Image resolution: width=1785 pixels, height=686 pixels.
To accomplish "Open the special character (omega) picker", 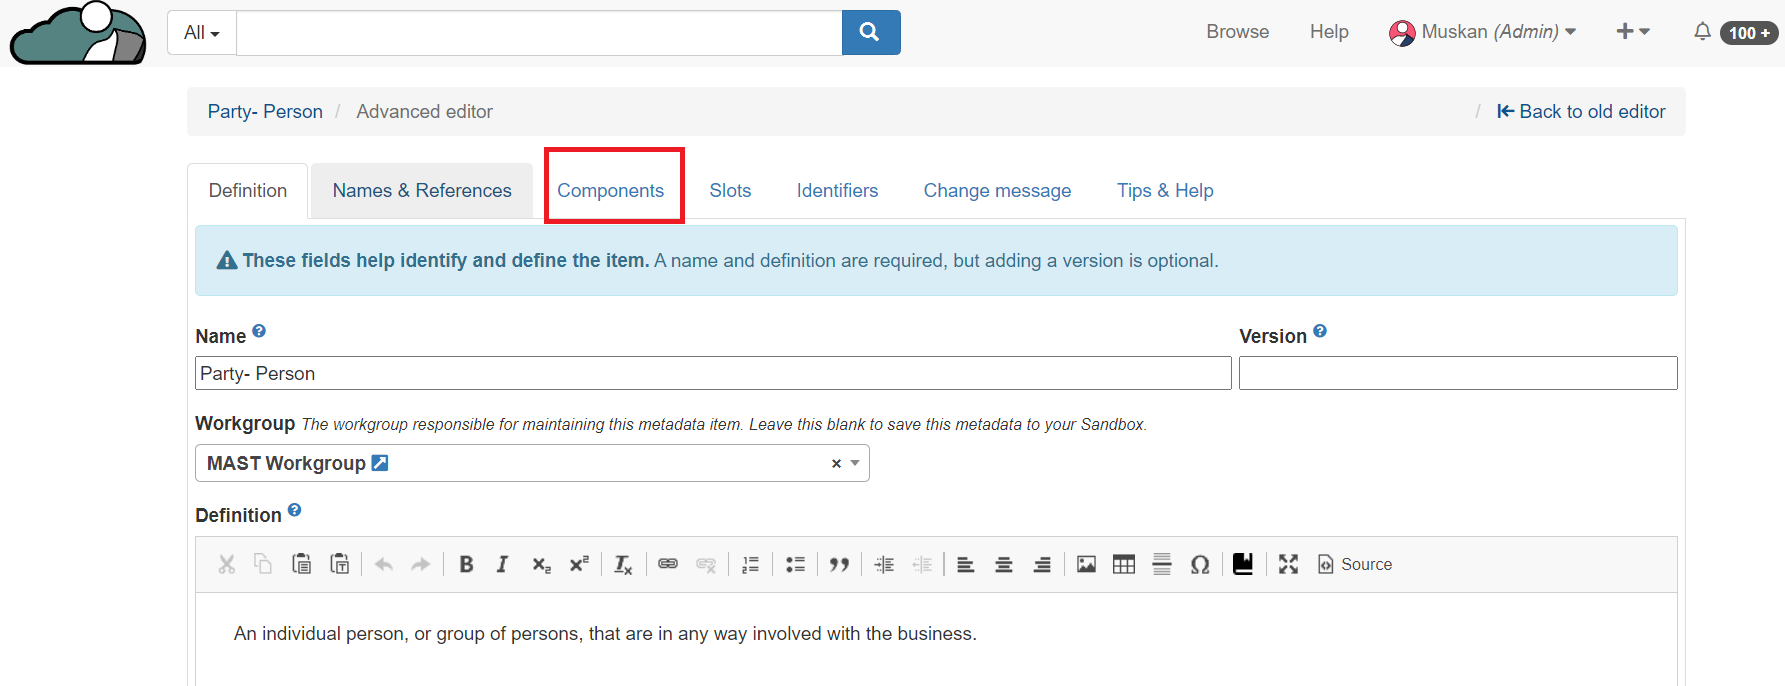I will click(1200, 565).
